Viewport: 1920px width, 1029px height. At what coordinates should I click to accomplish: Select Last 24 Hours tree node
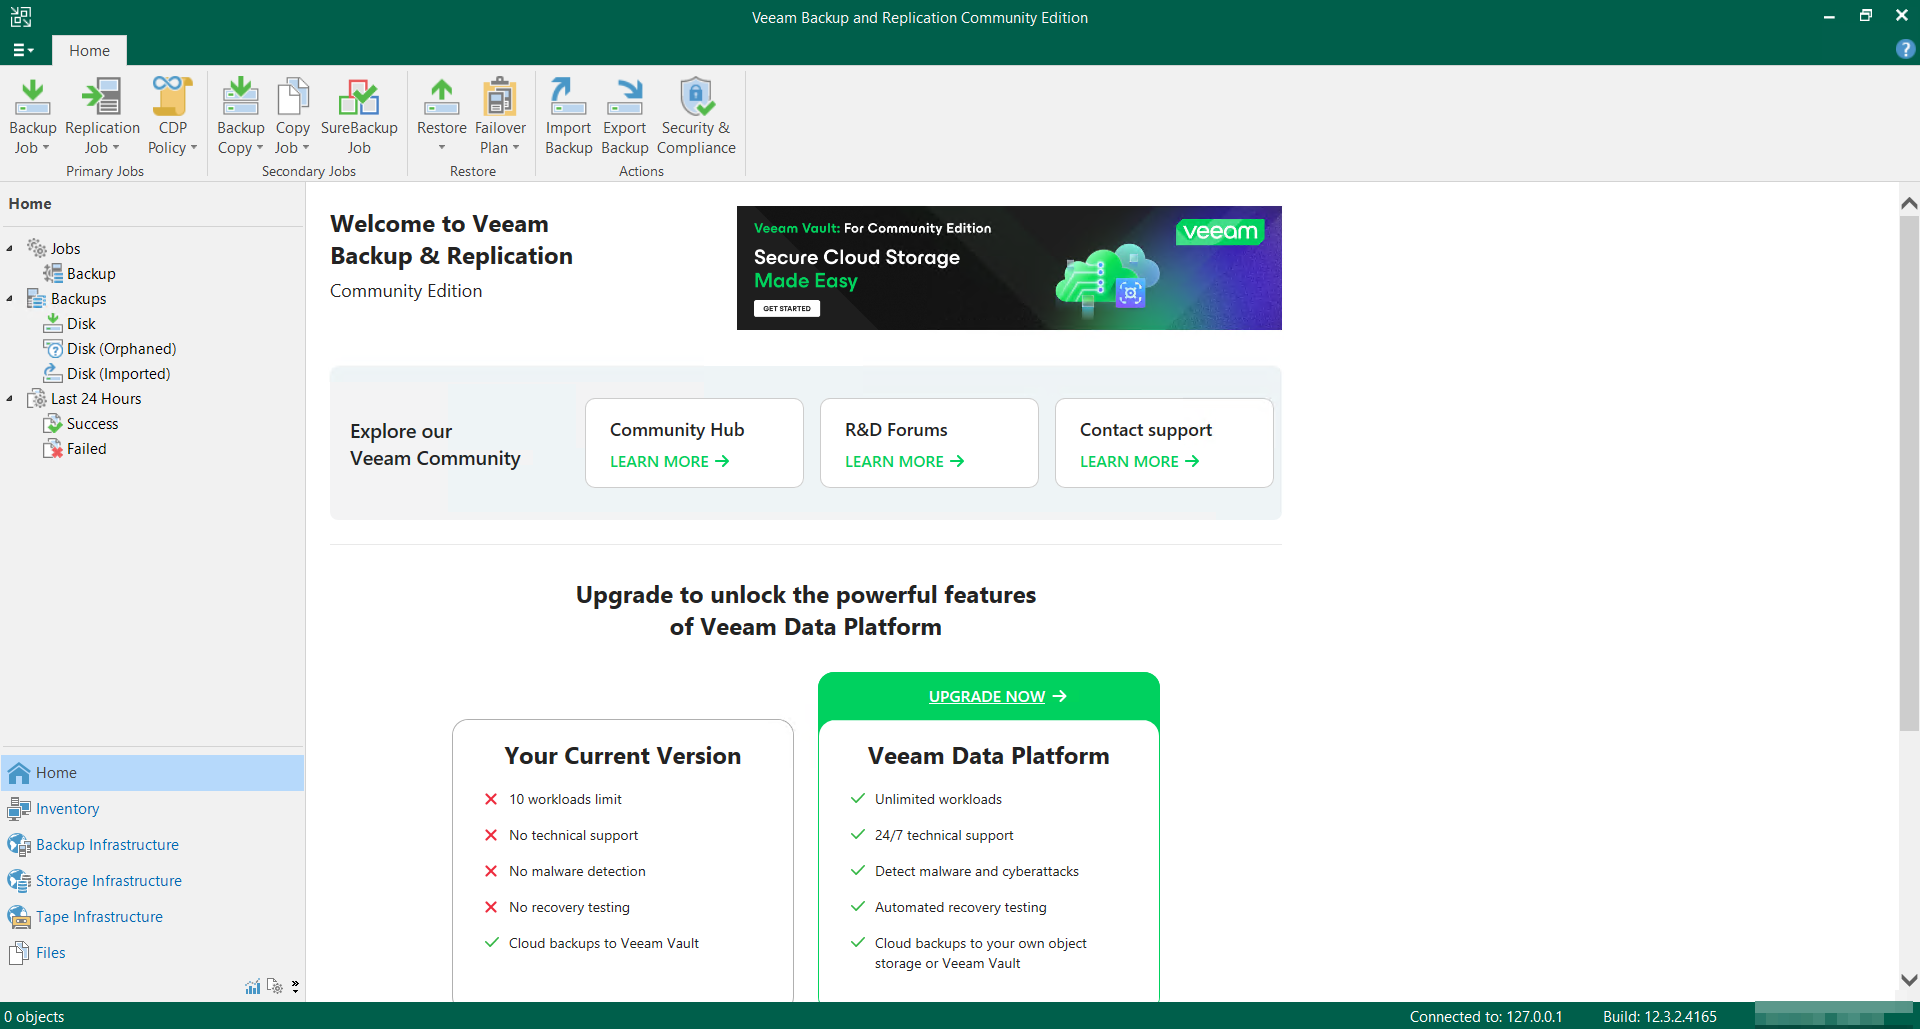pyautogui.click(x=96, y=398)
